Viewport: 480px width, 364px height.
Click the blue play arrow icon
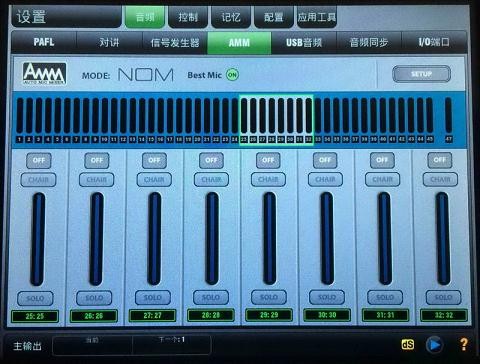pos(434,344)
